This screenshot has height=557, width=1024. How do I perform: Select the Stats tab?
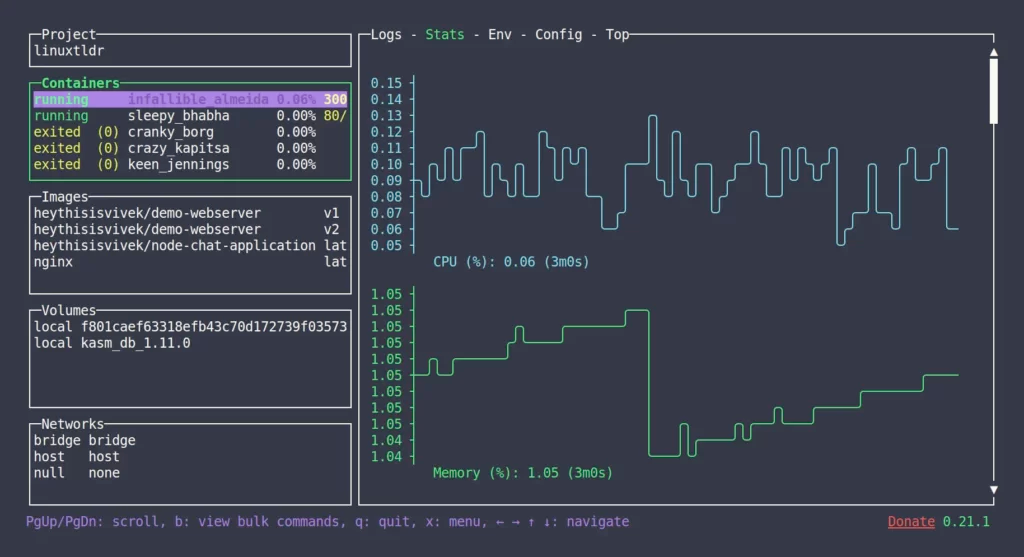point(445,35)
